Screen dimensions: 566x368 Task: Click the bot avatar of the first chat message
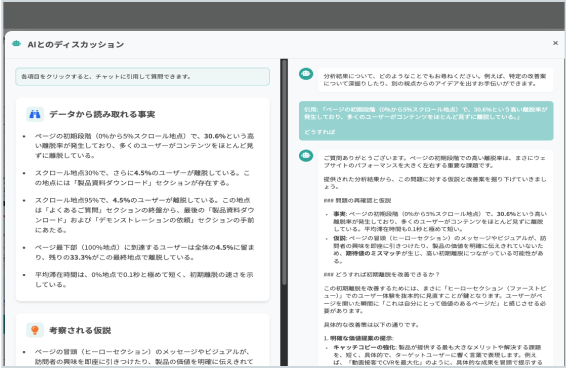click(306, 74)
